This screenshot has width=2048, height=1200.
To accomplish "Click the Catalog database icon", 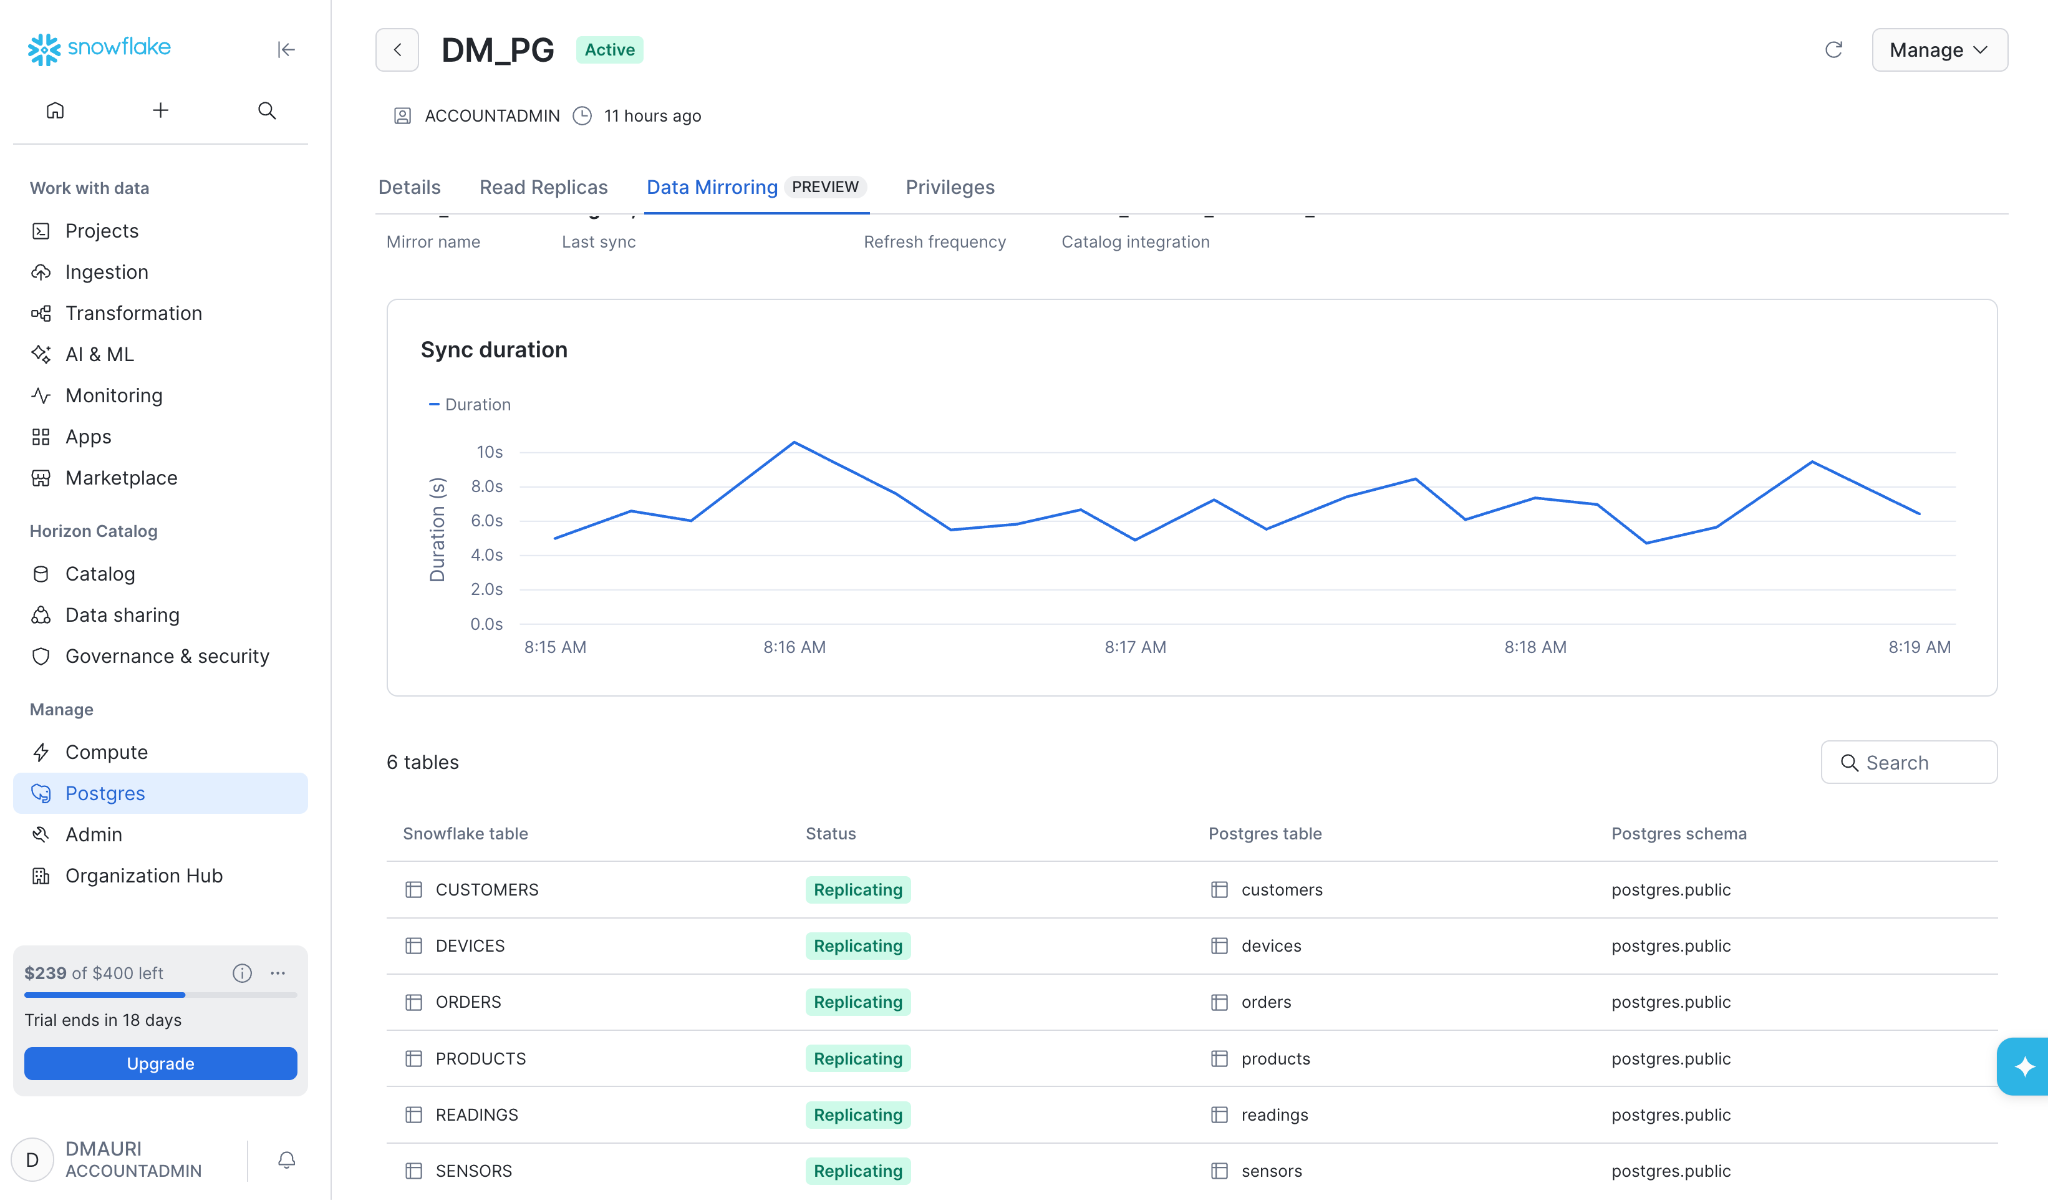I will coord(41,574).
